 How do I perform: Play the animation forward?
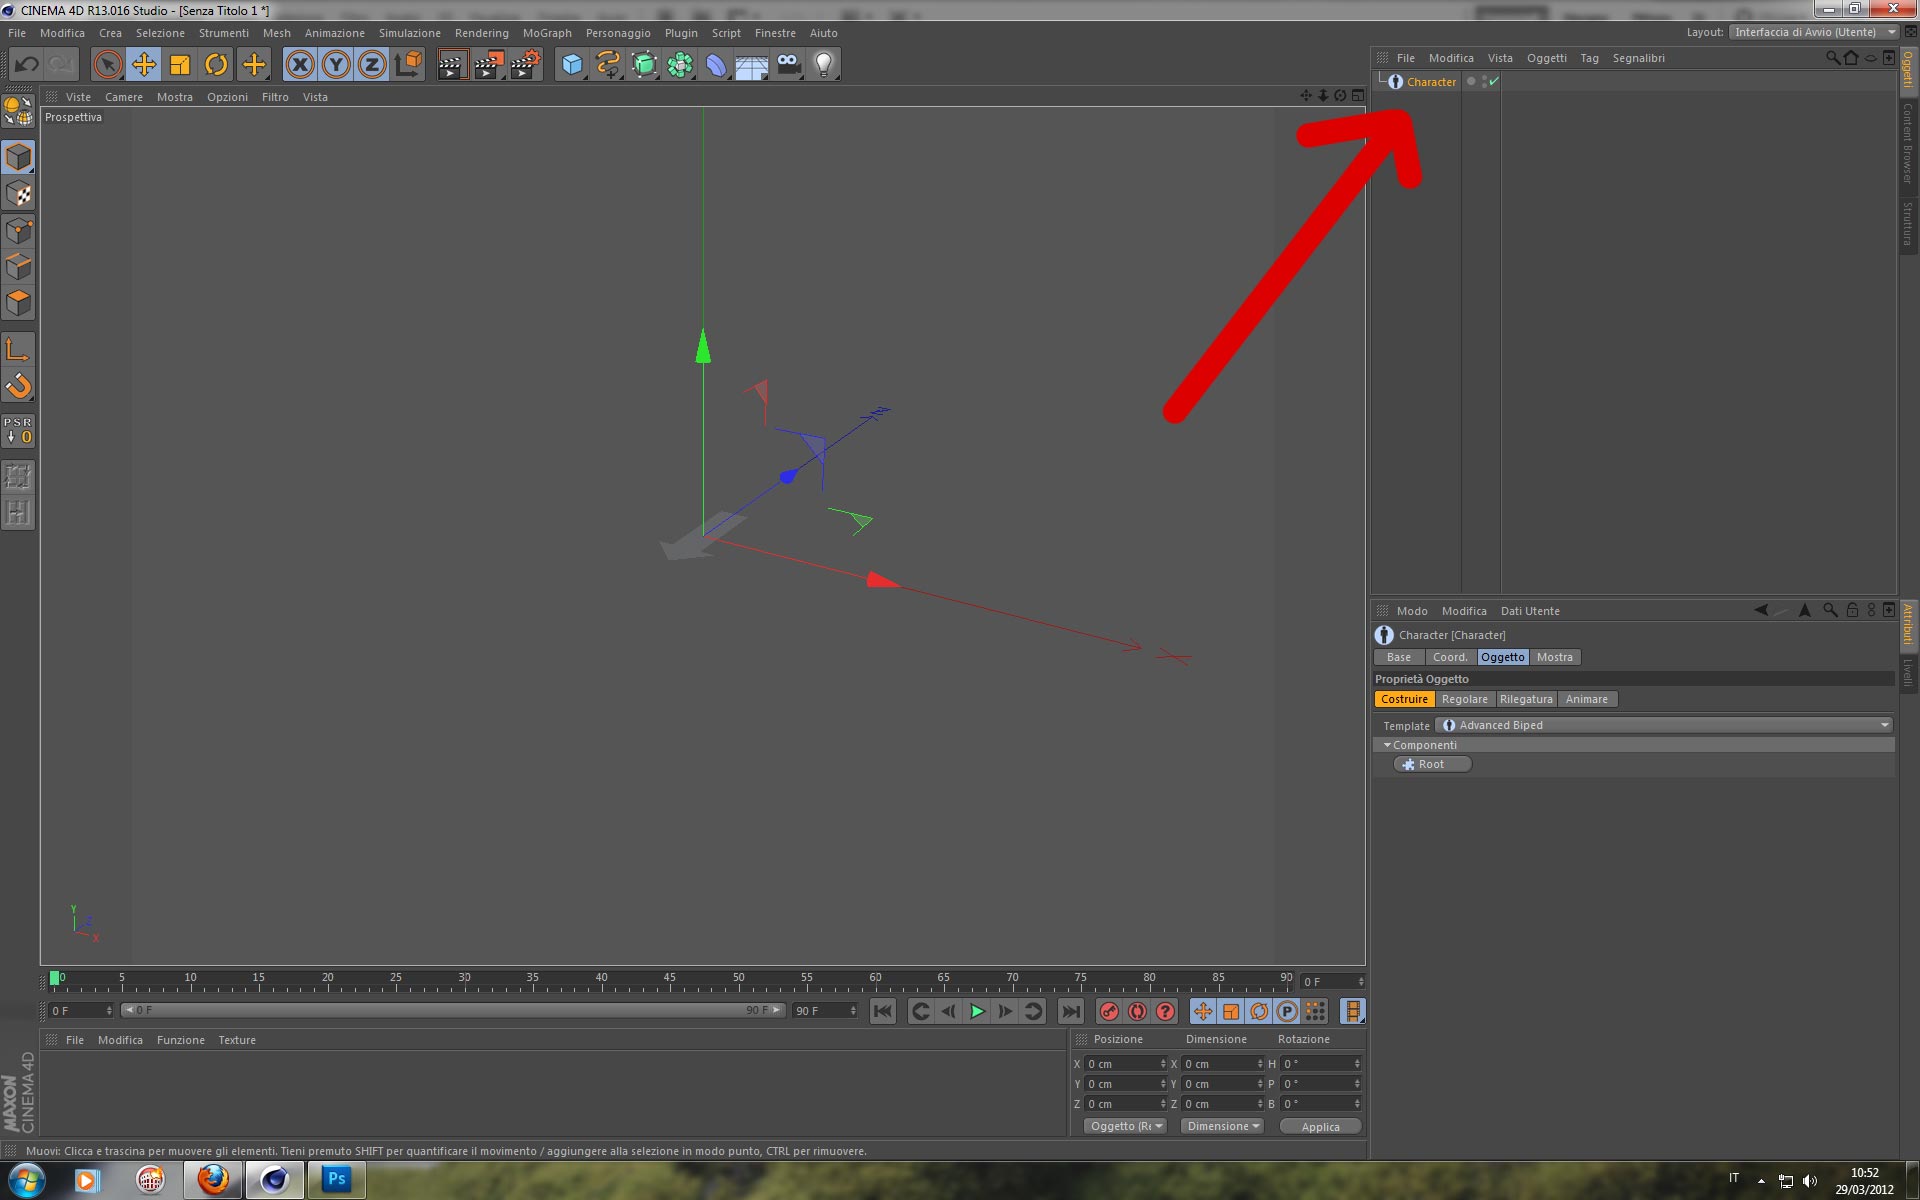click(977, 1011)
